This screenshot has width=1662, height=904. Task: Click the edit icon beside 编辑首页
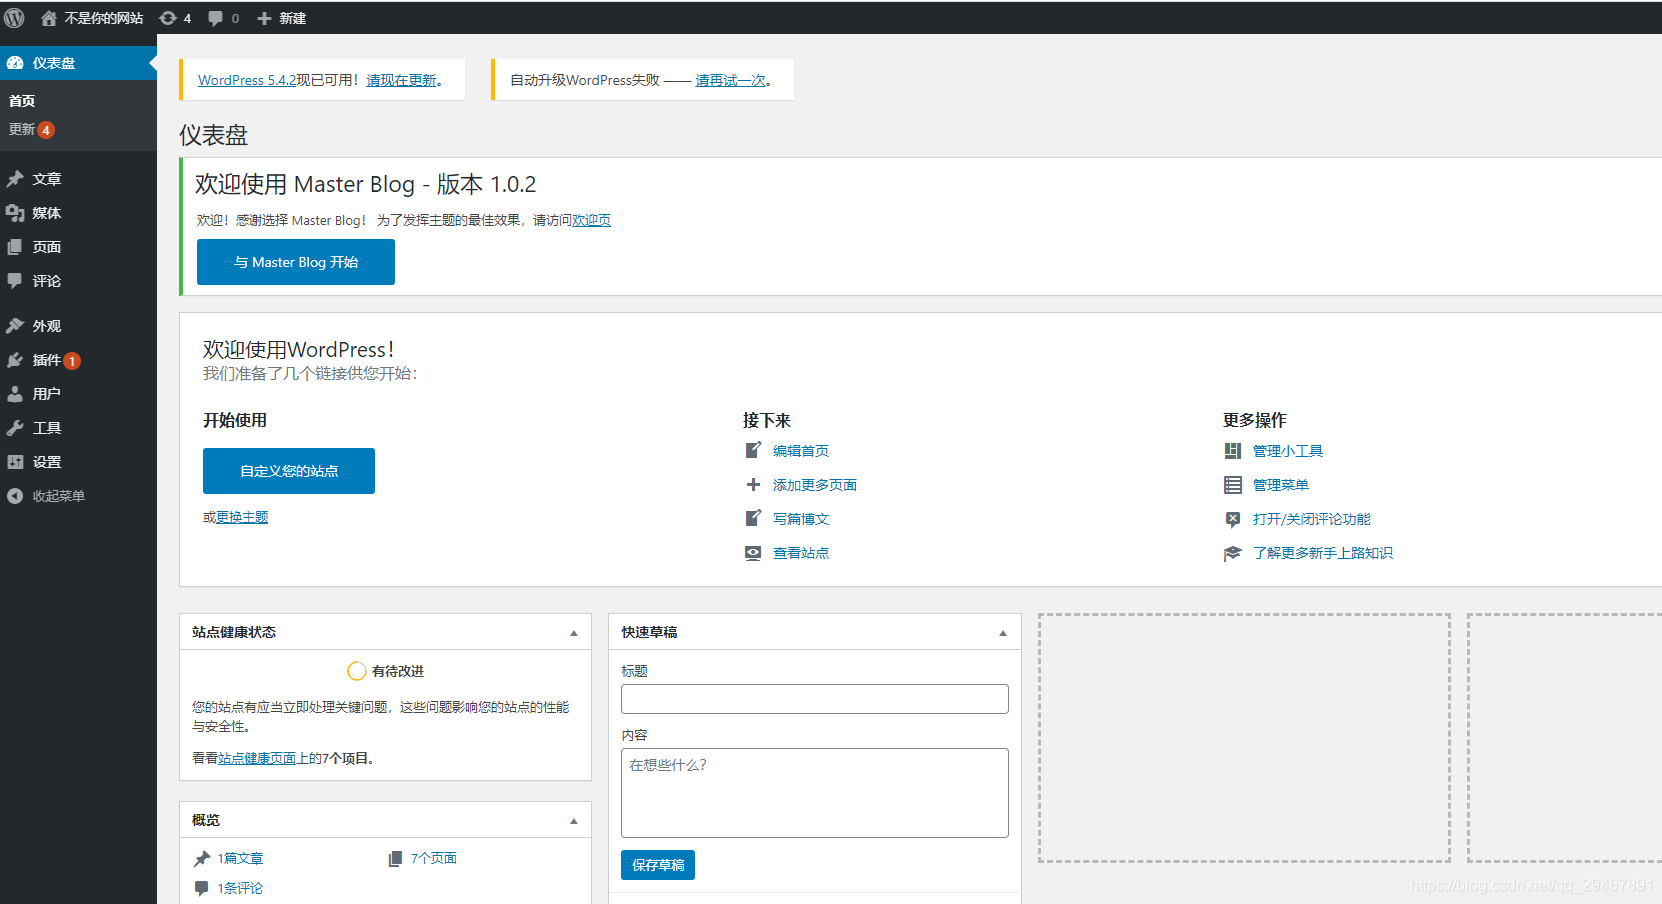[x=753, y=450]
